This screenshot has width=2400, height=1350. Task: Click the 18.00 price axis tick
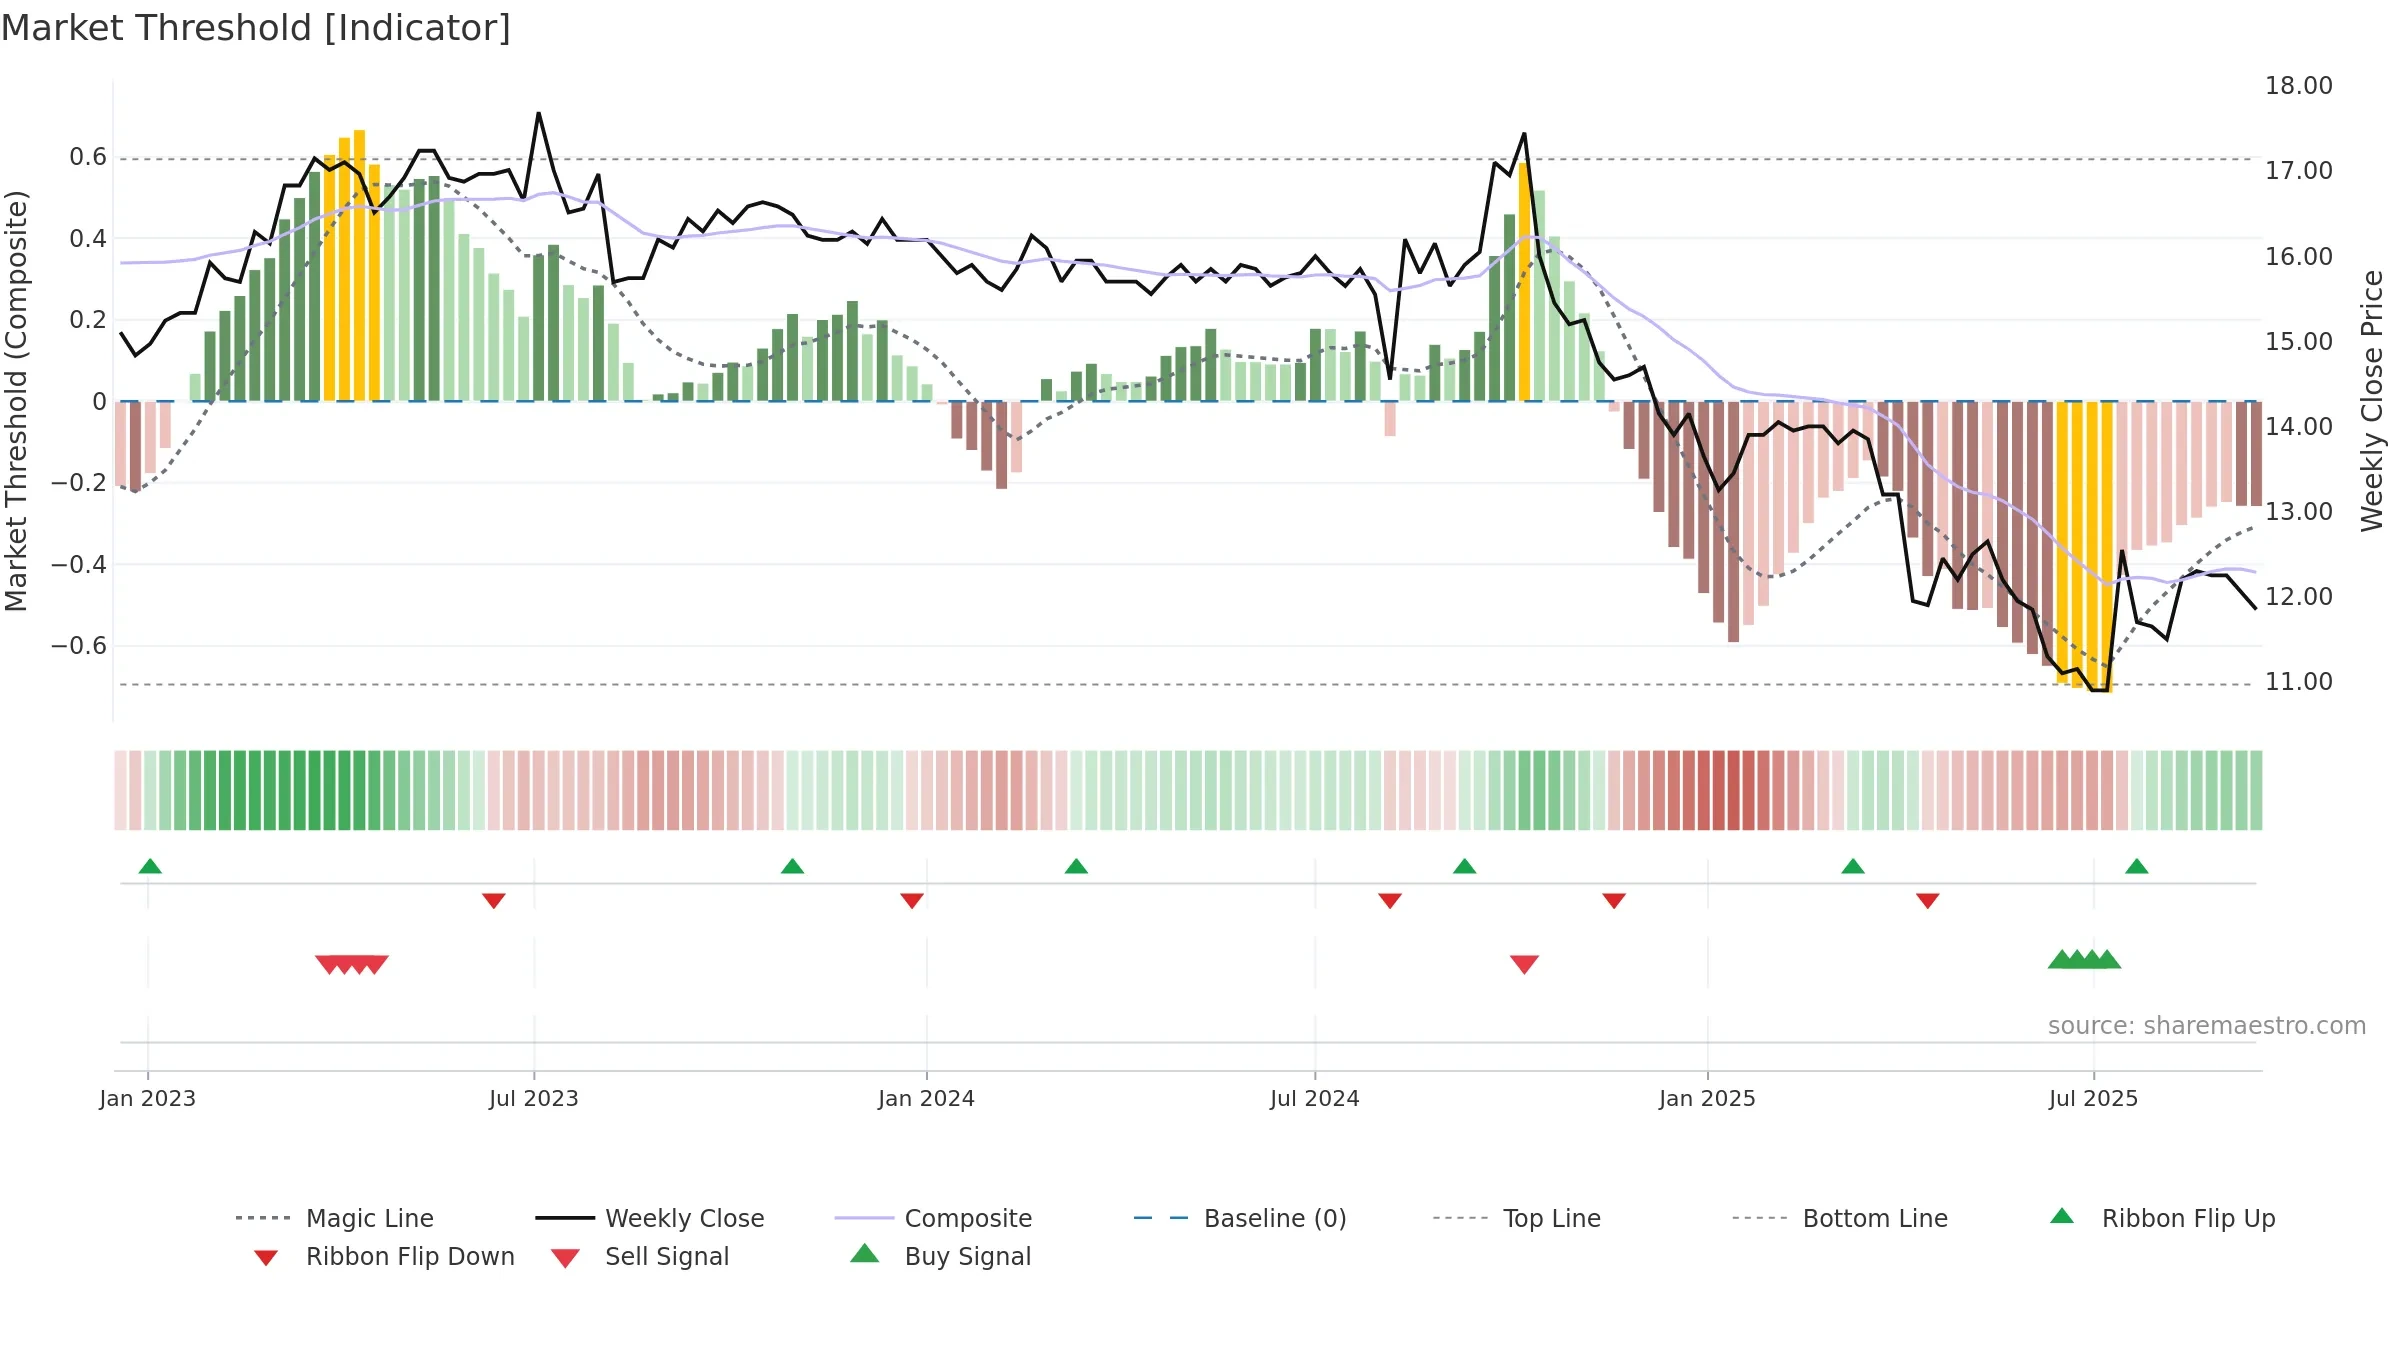coord(2299,86)
